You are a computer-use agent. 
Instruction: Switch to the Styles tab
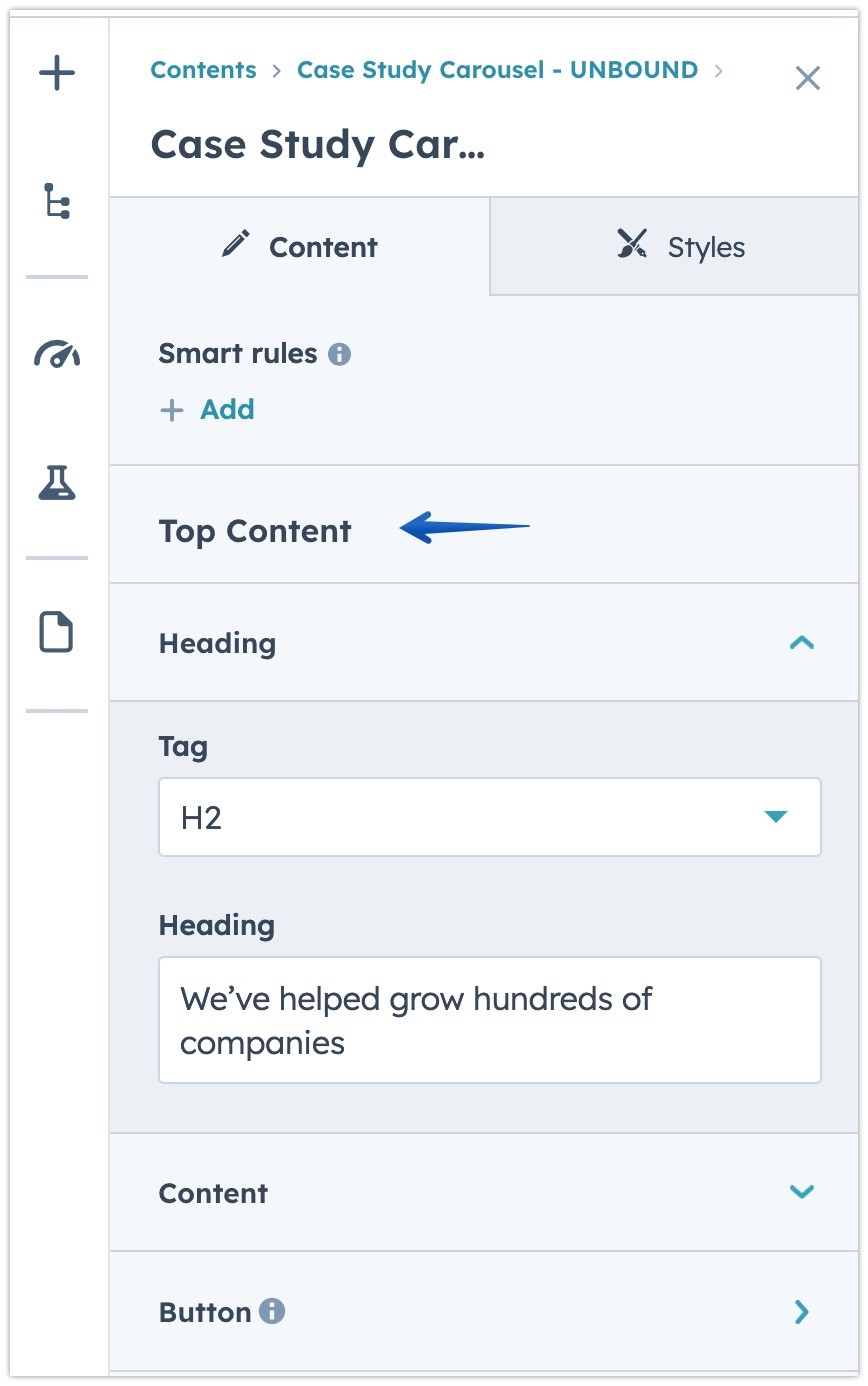pos(705,246)
